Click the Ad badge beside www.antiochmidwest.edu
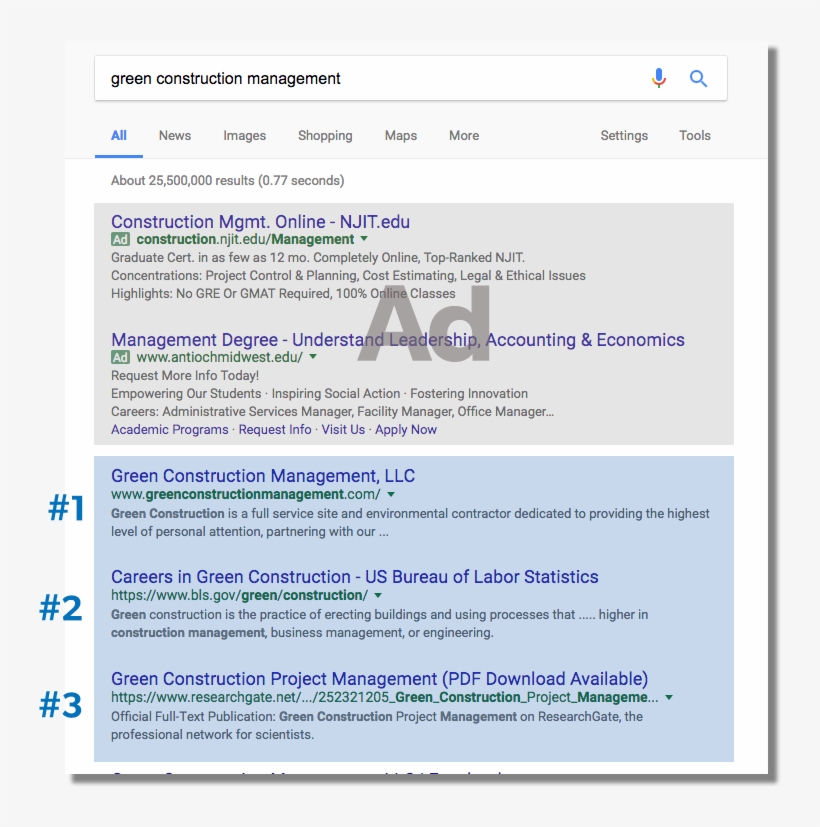This screenshot has height=827, width=820. [x=122, y=357]
